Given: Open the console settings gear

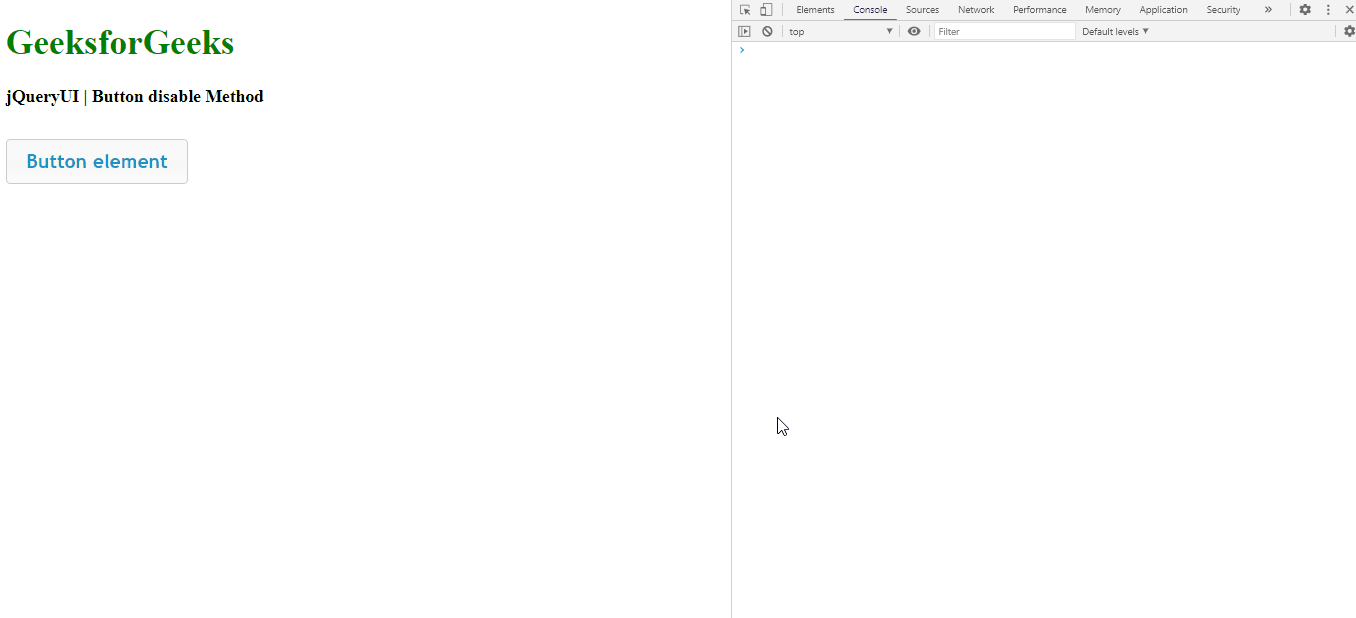Looking at the screenshot, I should point(1350,31).
